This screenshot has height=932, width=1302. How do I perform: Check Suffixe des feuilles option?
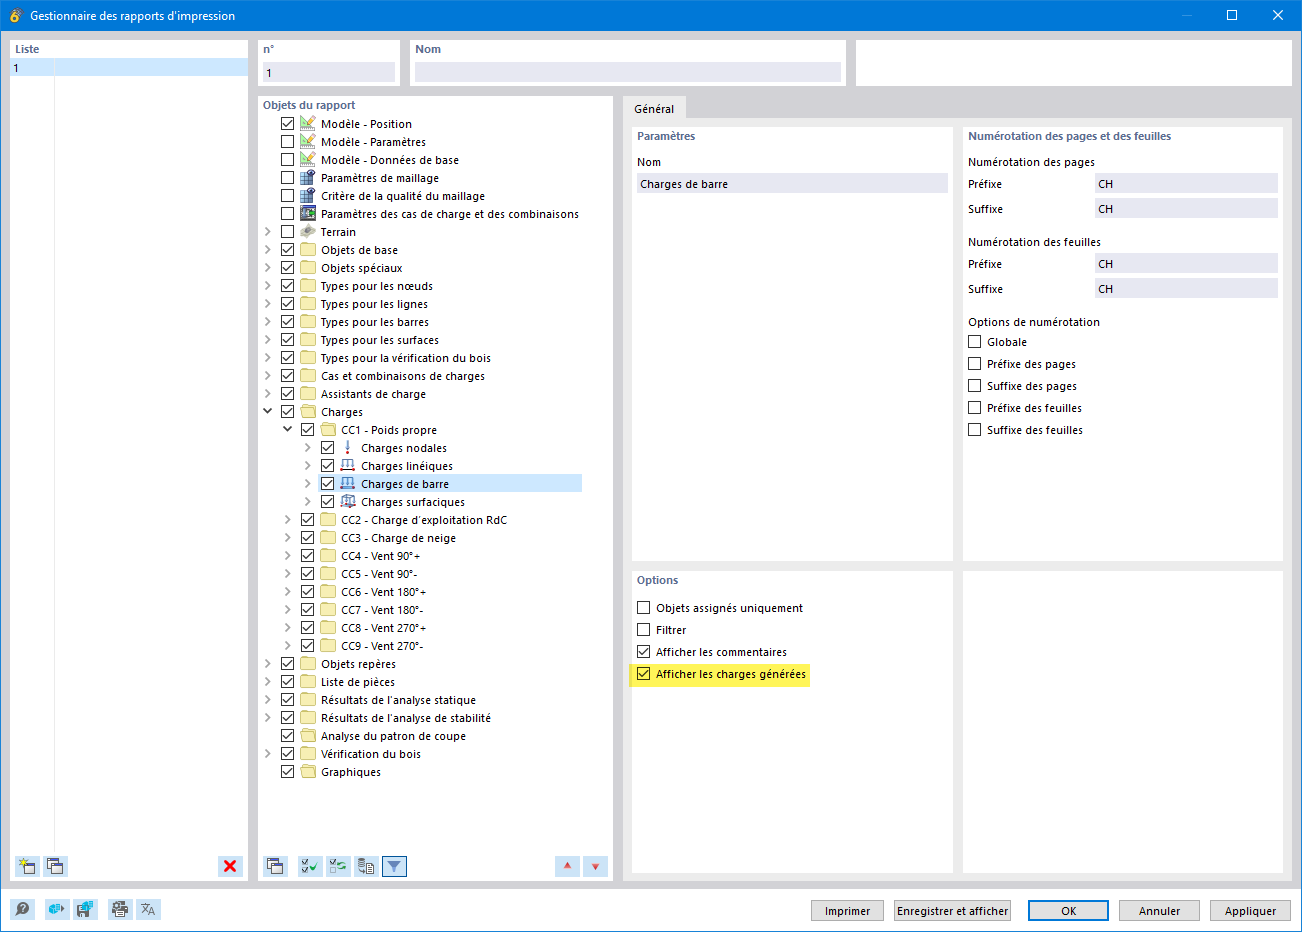(x=975, y=430)
